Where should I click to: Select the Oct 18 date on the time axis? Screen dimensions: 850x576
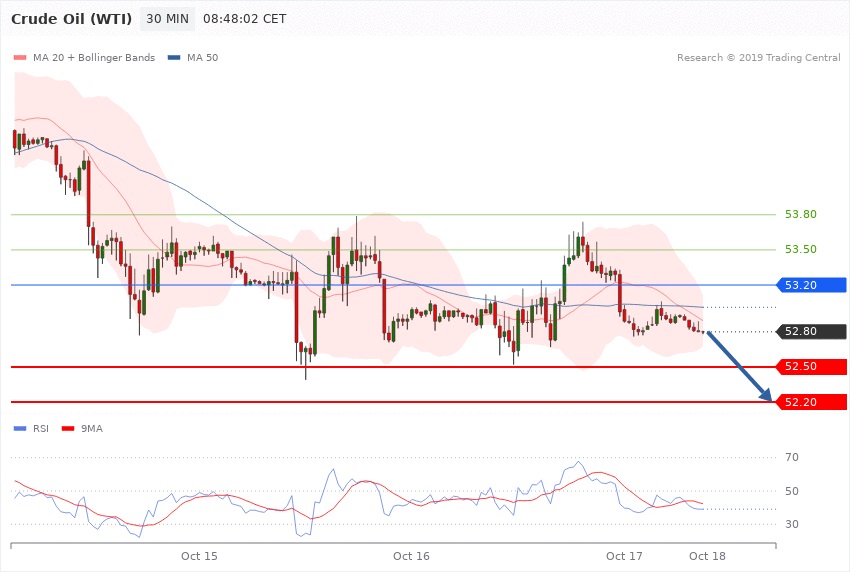coord(707,555)
